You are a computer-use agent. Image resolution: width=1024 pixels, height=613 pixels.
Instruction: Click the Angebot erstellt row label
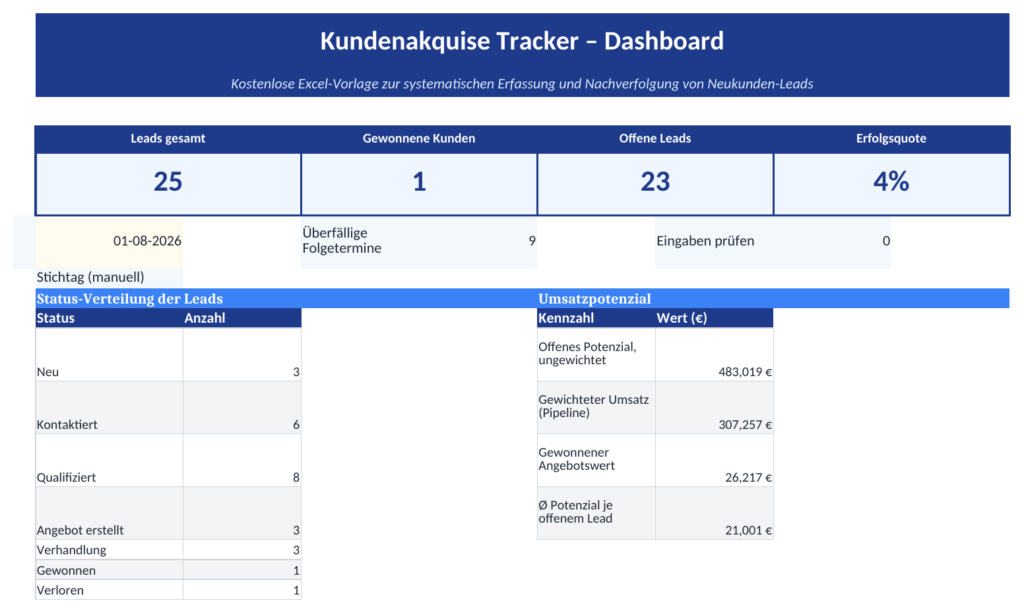pos(80,530)
